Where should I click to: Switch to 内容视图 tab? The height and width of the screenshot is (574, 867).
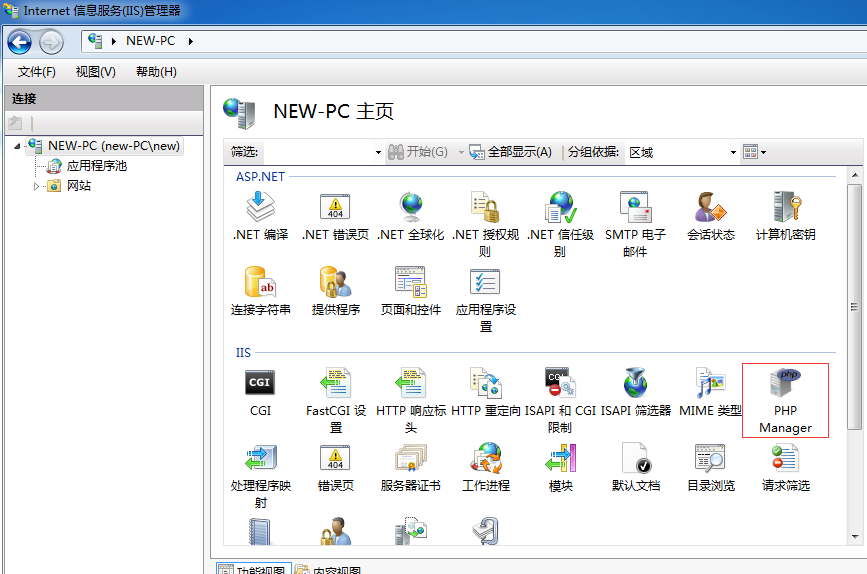pyautogui.click(x=328, y=569)
